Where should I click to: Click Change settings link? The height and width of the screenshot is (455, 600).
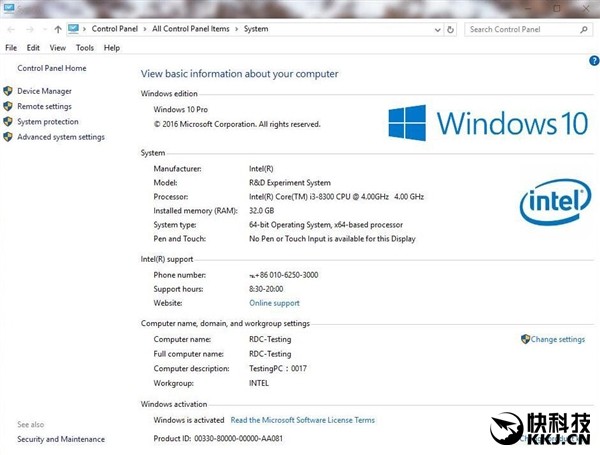558,339
